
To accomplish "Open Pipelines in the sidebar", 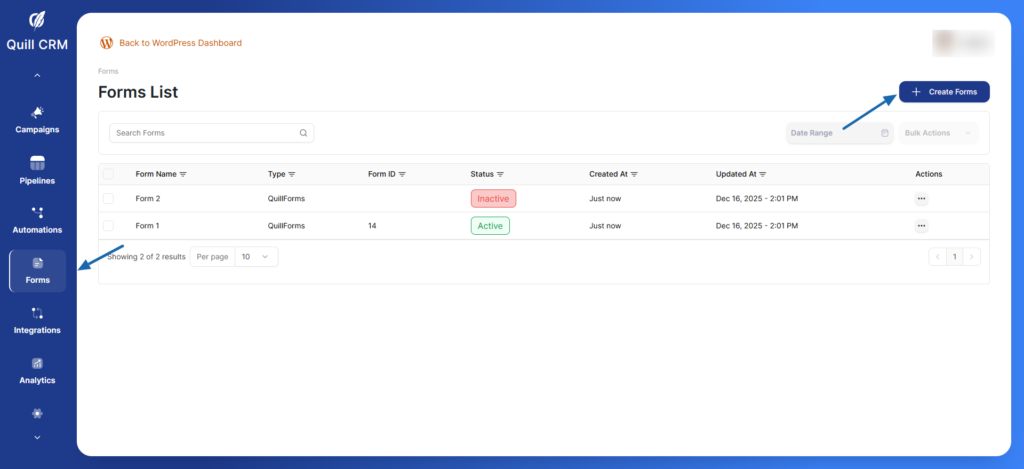I will click(37, 170).
